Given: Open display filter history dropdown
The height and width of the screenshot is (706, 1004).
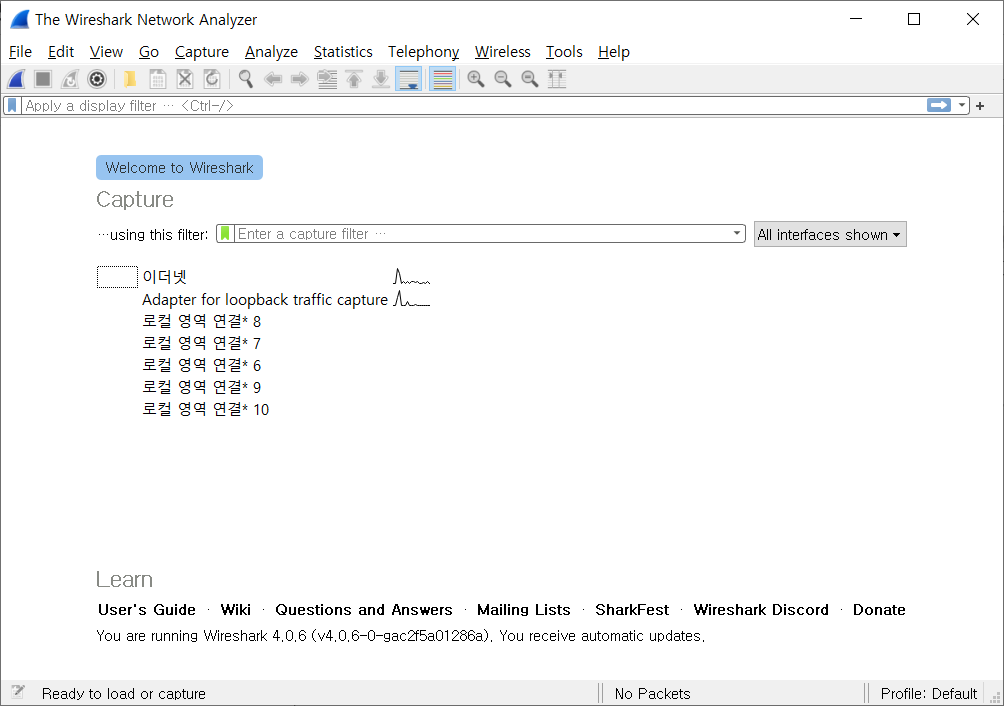Looking at the screenshot, I should coord(962,106).
